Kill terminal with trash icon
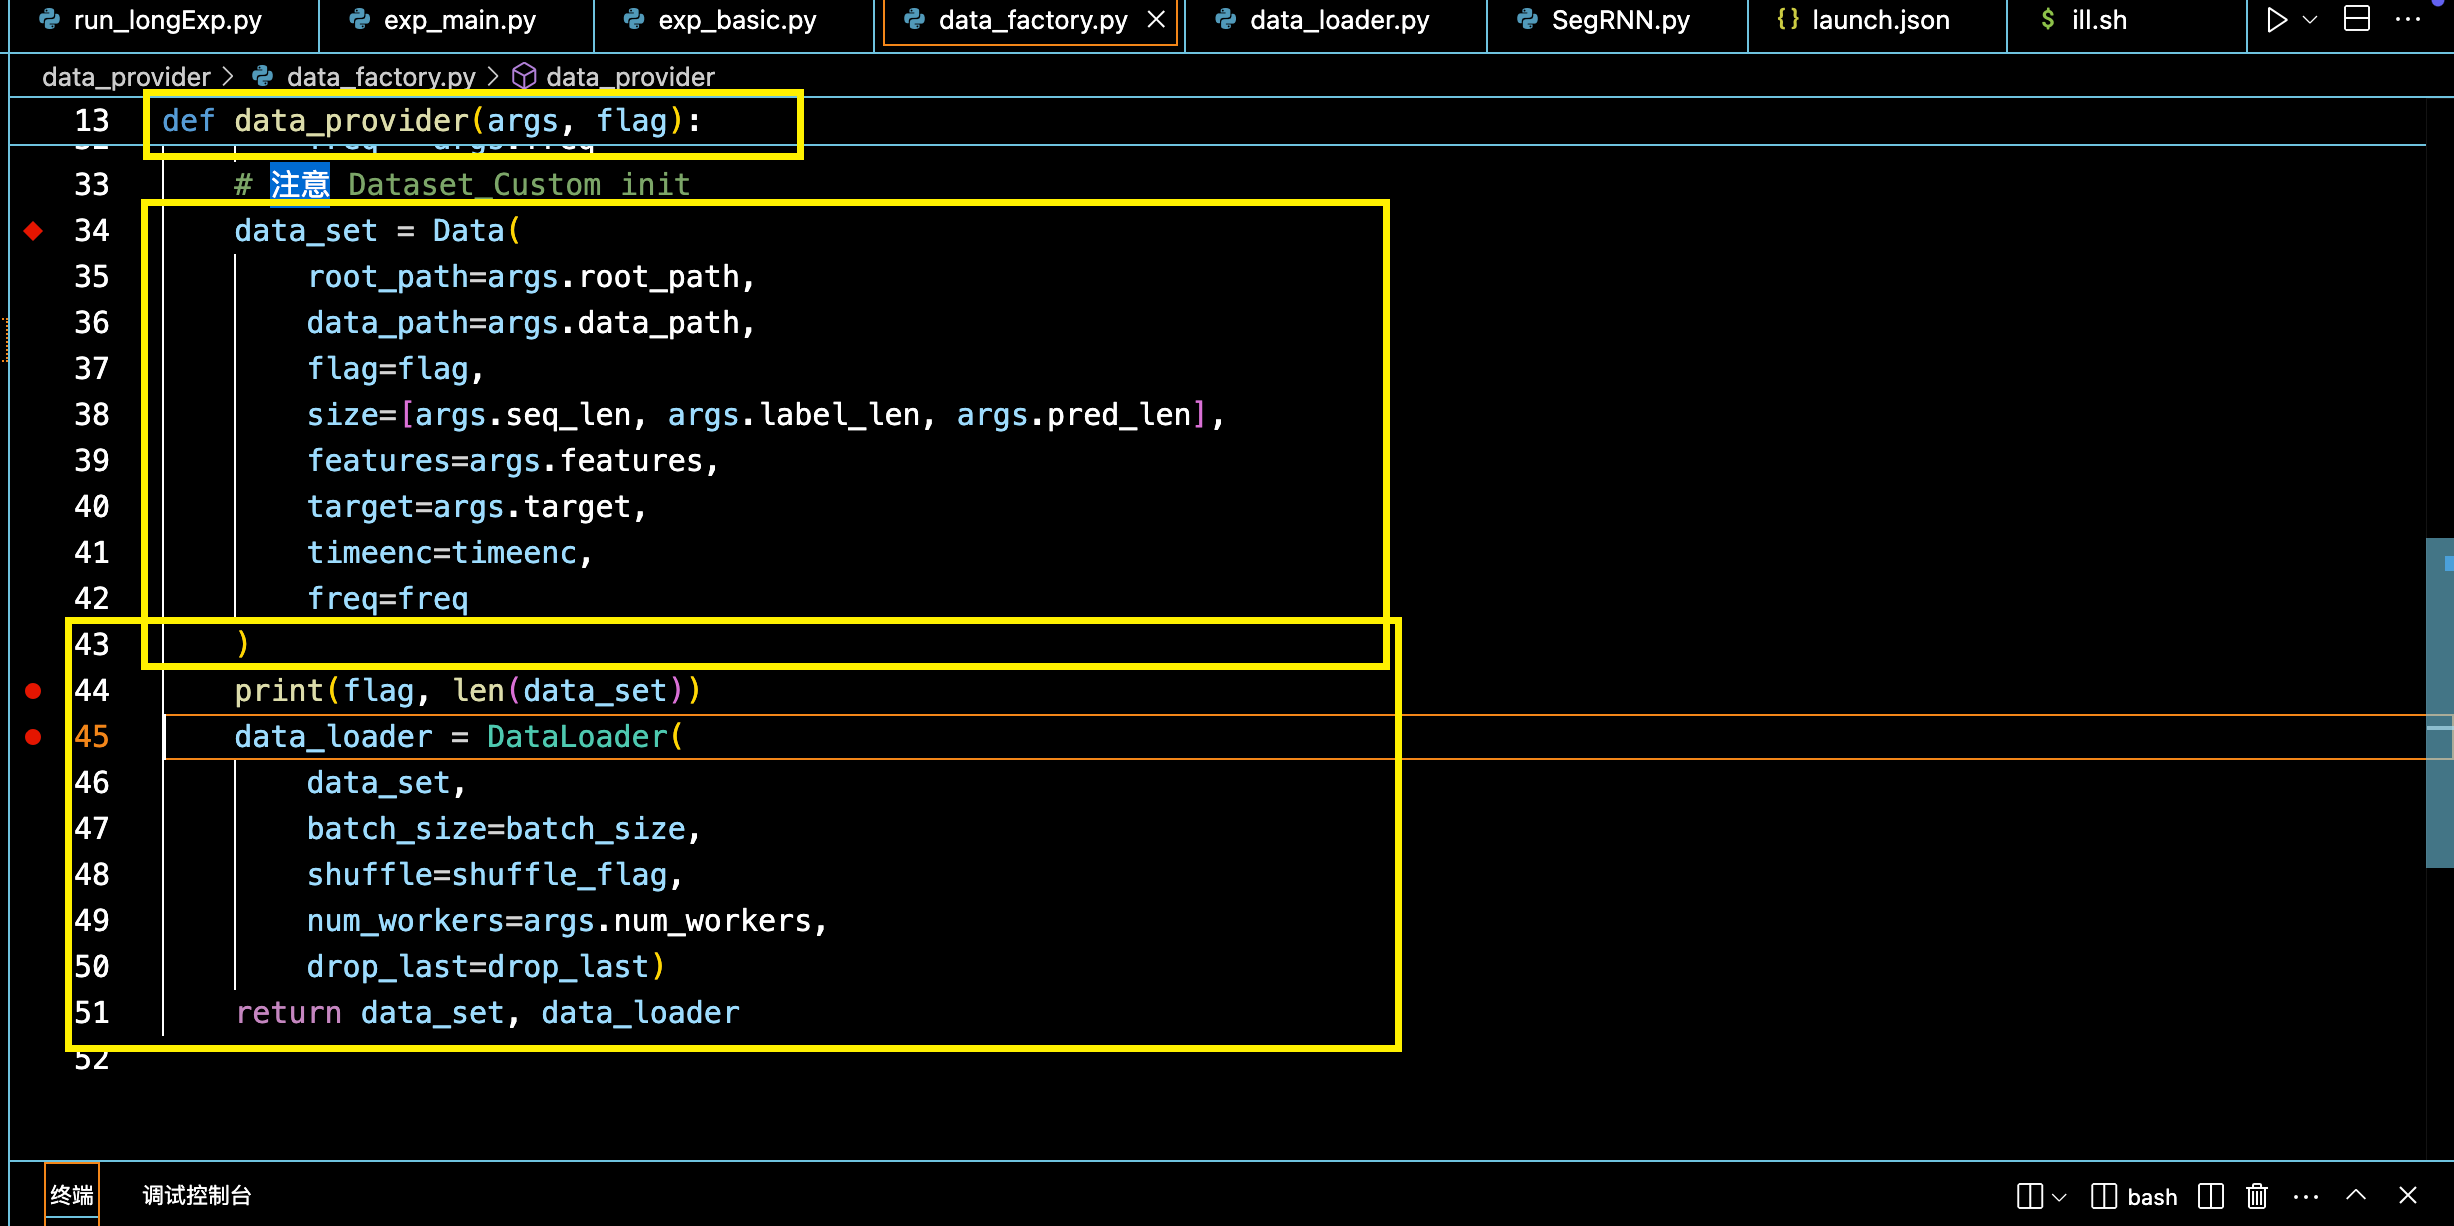The width and height of the screenshot is (2454, 1226). [x=2257, y=1196]
